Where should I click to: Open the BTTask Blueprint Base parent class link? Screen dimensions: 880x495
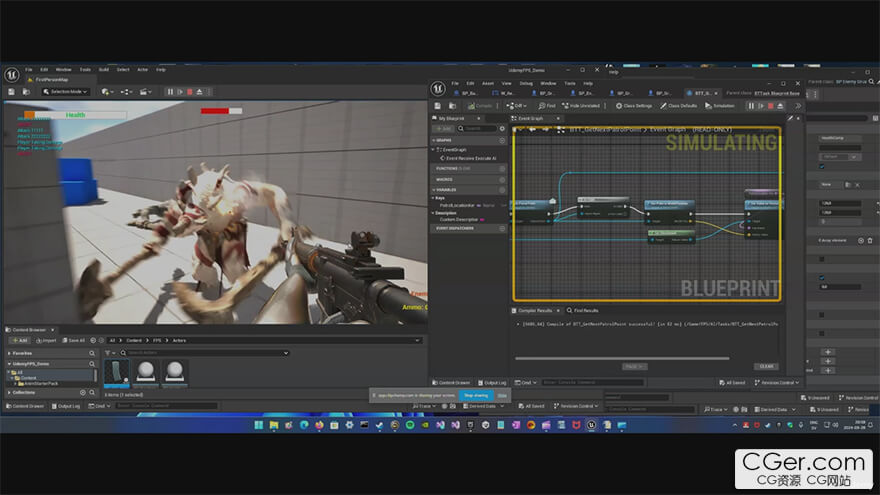coord(777,93)
